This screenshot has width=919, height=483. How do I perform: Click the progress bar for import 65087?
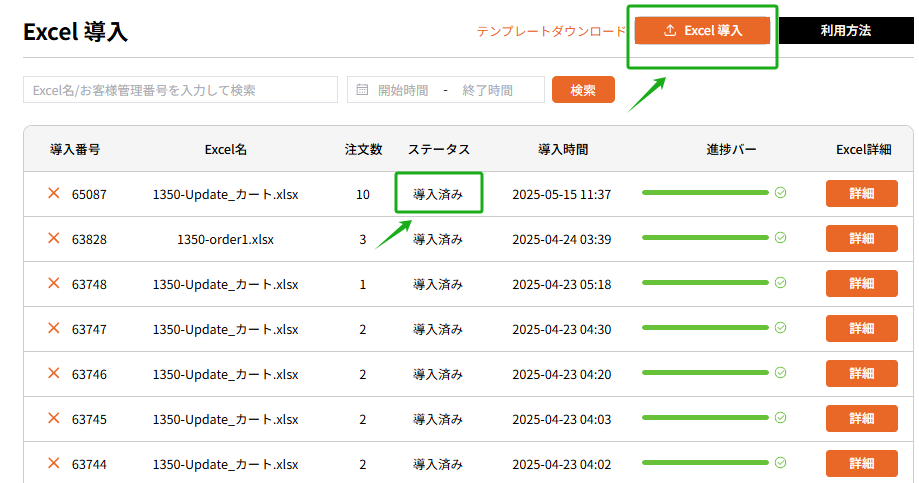click(705, 192)
